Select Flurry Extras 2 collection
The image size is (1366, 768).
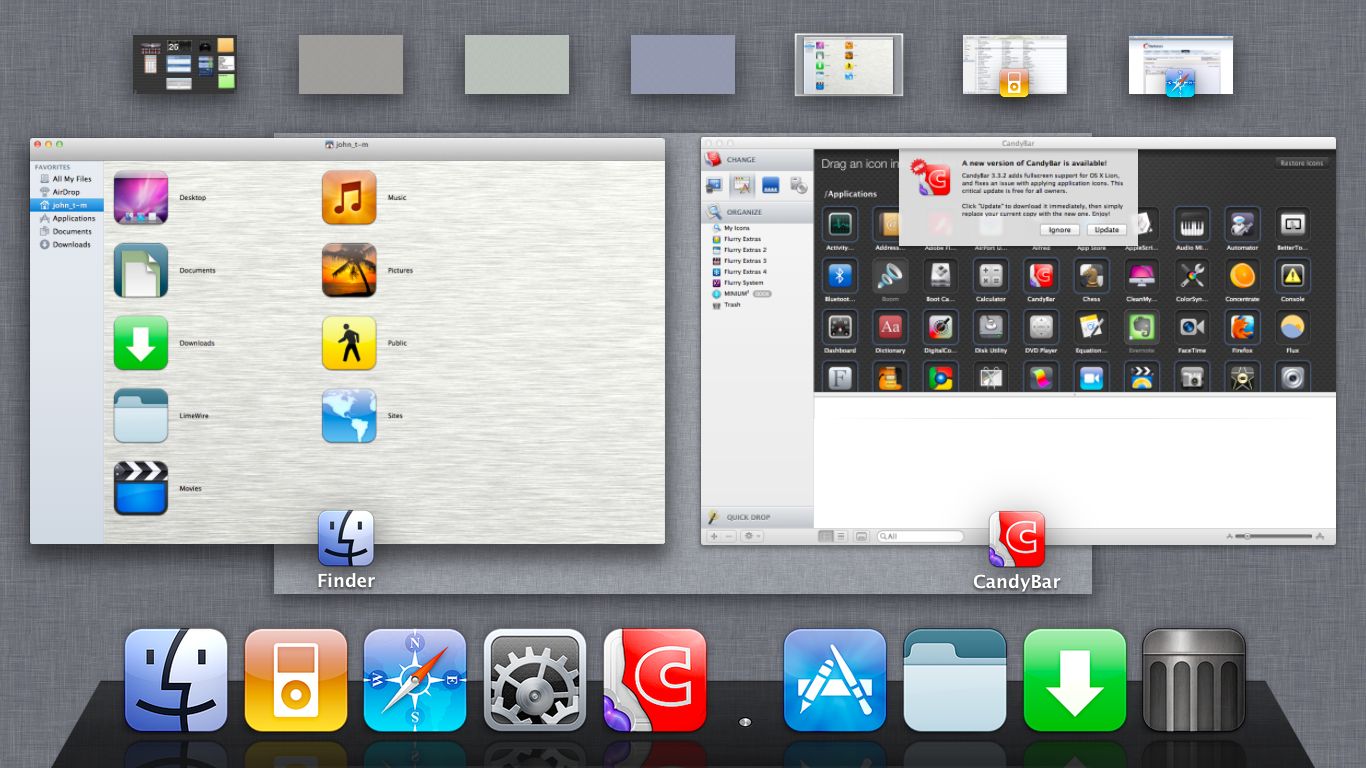point(757,250)
